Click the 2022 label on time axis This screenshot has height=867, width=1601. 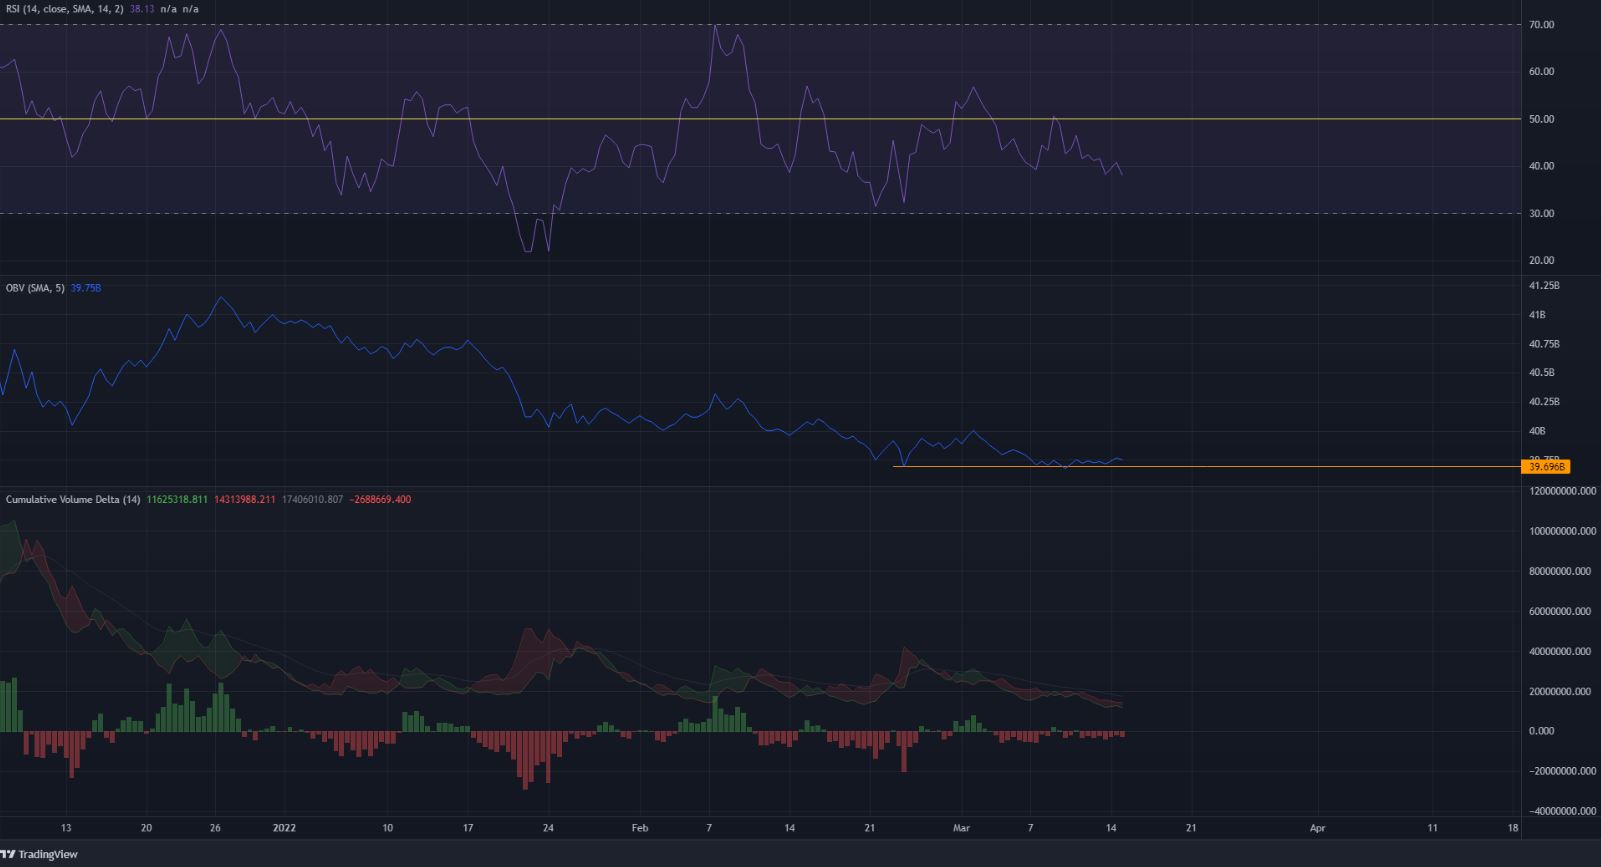pos(285,828)
